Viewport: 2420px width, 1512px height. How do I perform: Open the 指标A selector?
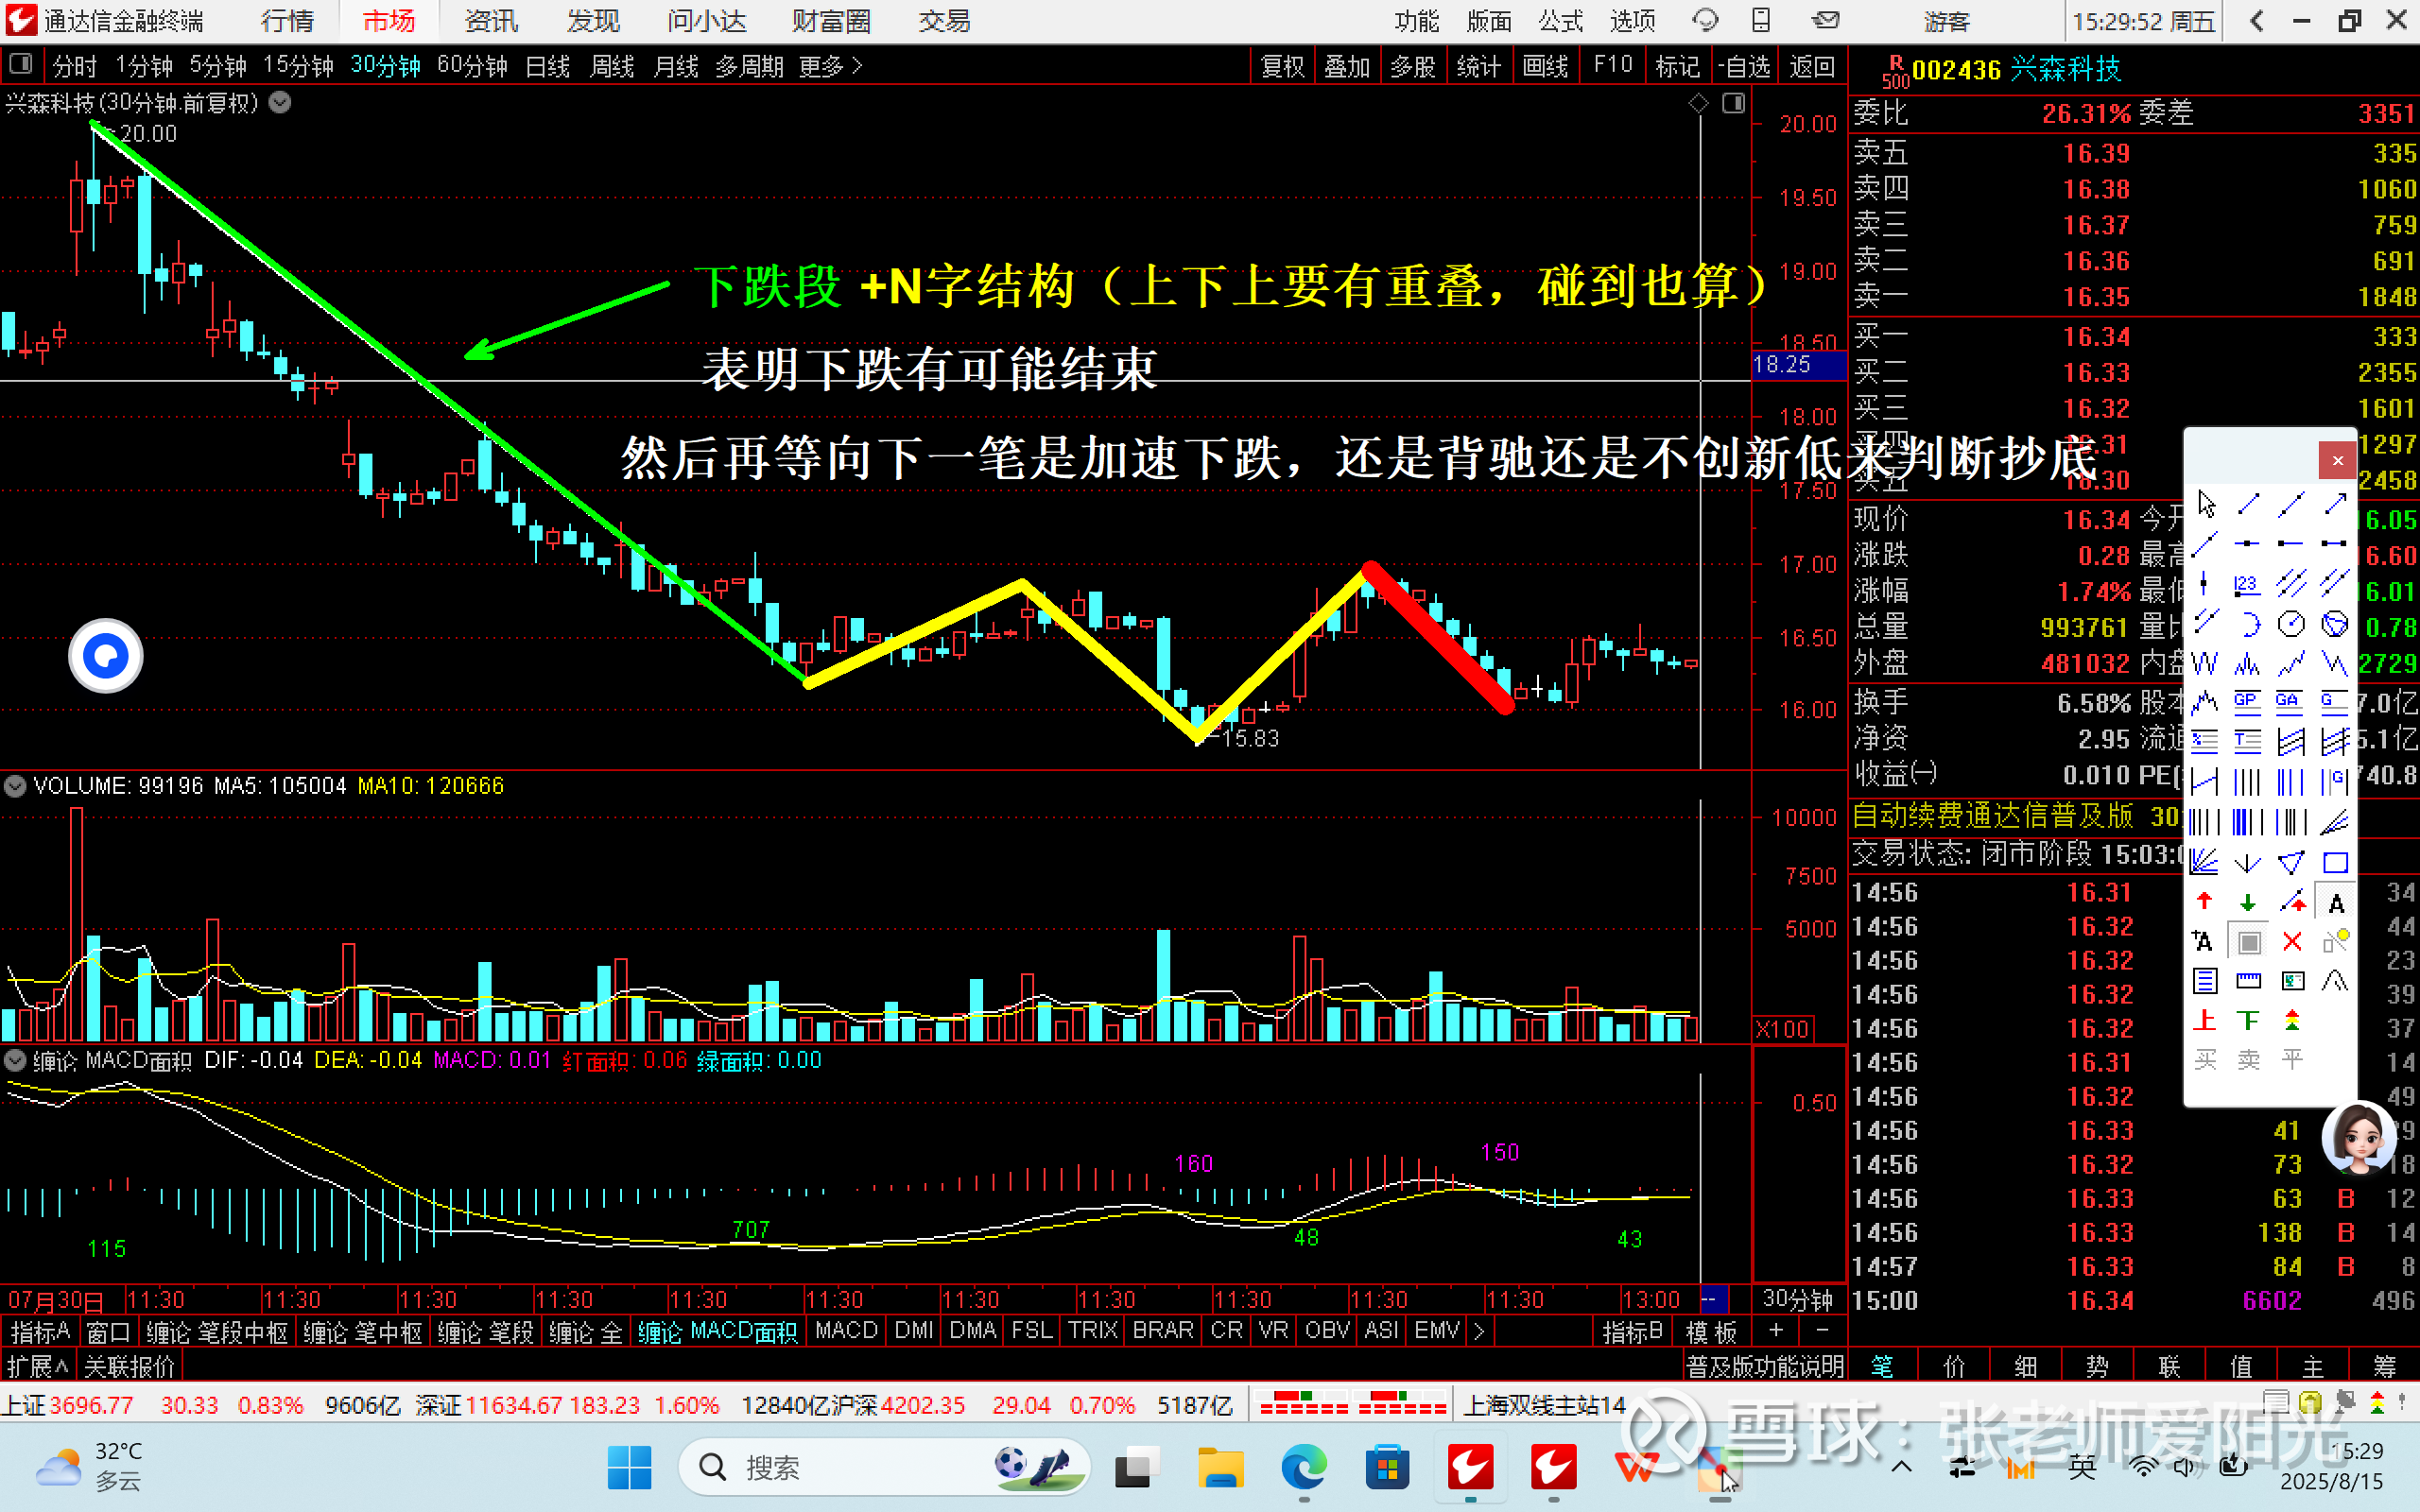pos(39,1332)
